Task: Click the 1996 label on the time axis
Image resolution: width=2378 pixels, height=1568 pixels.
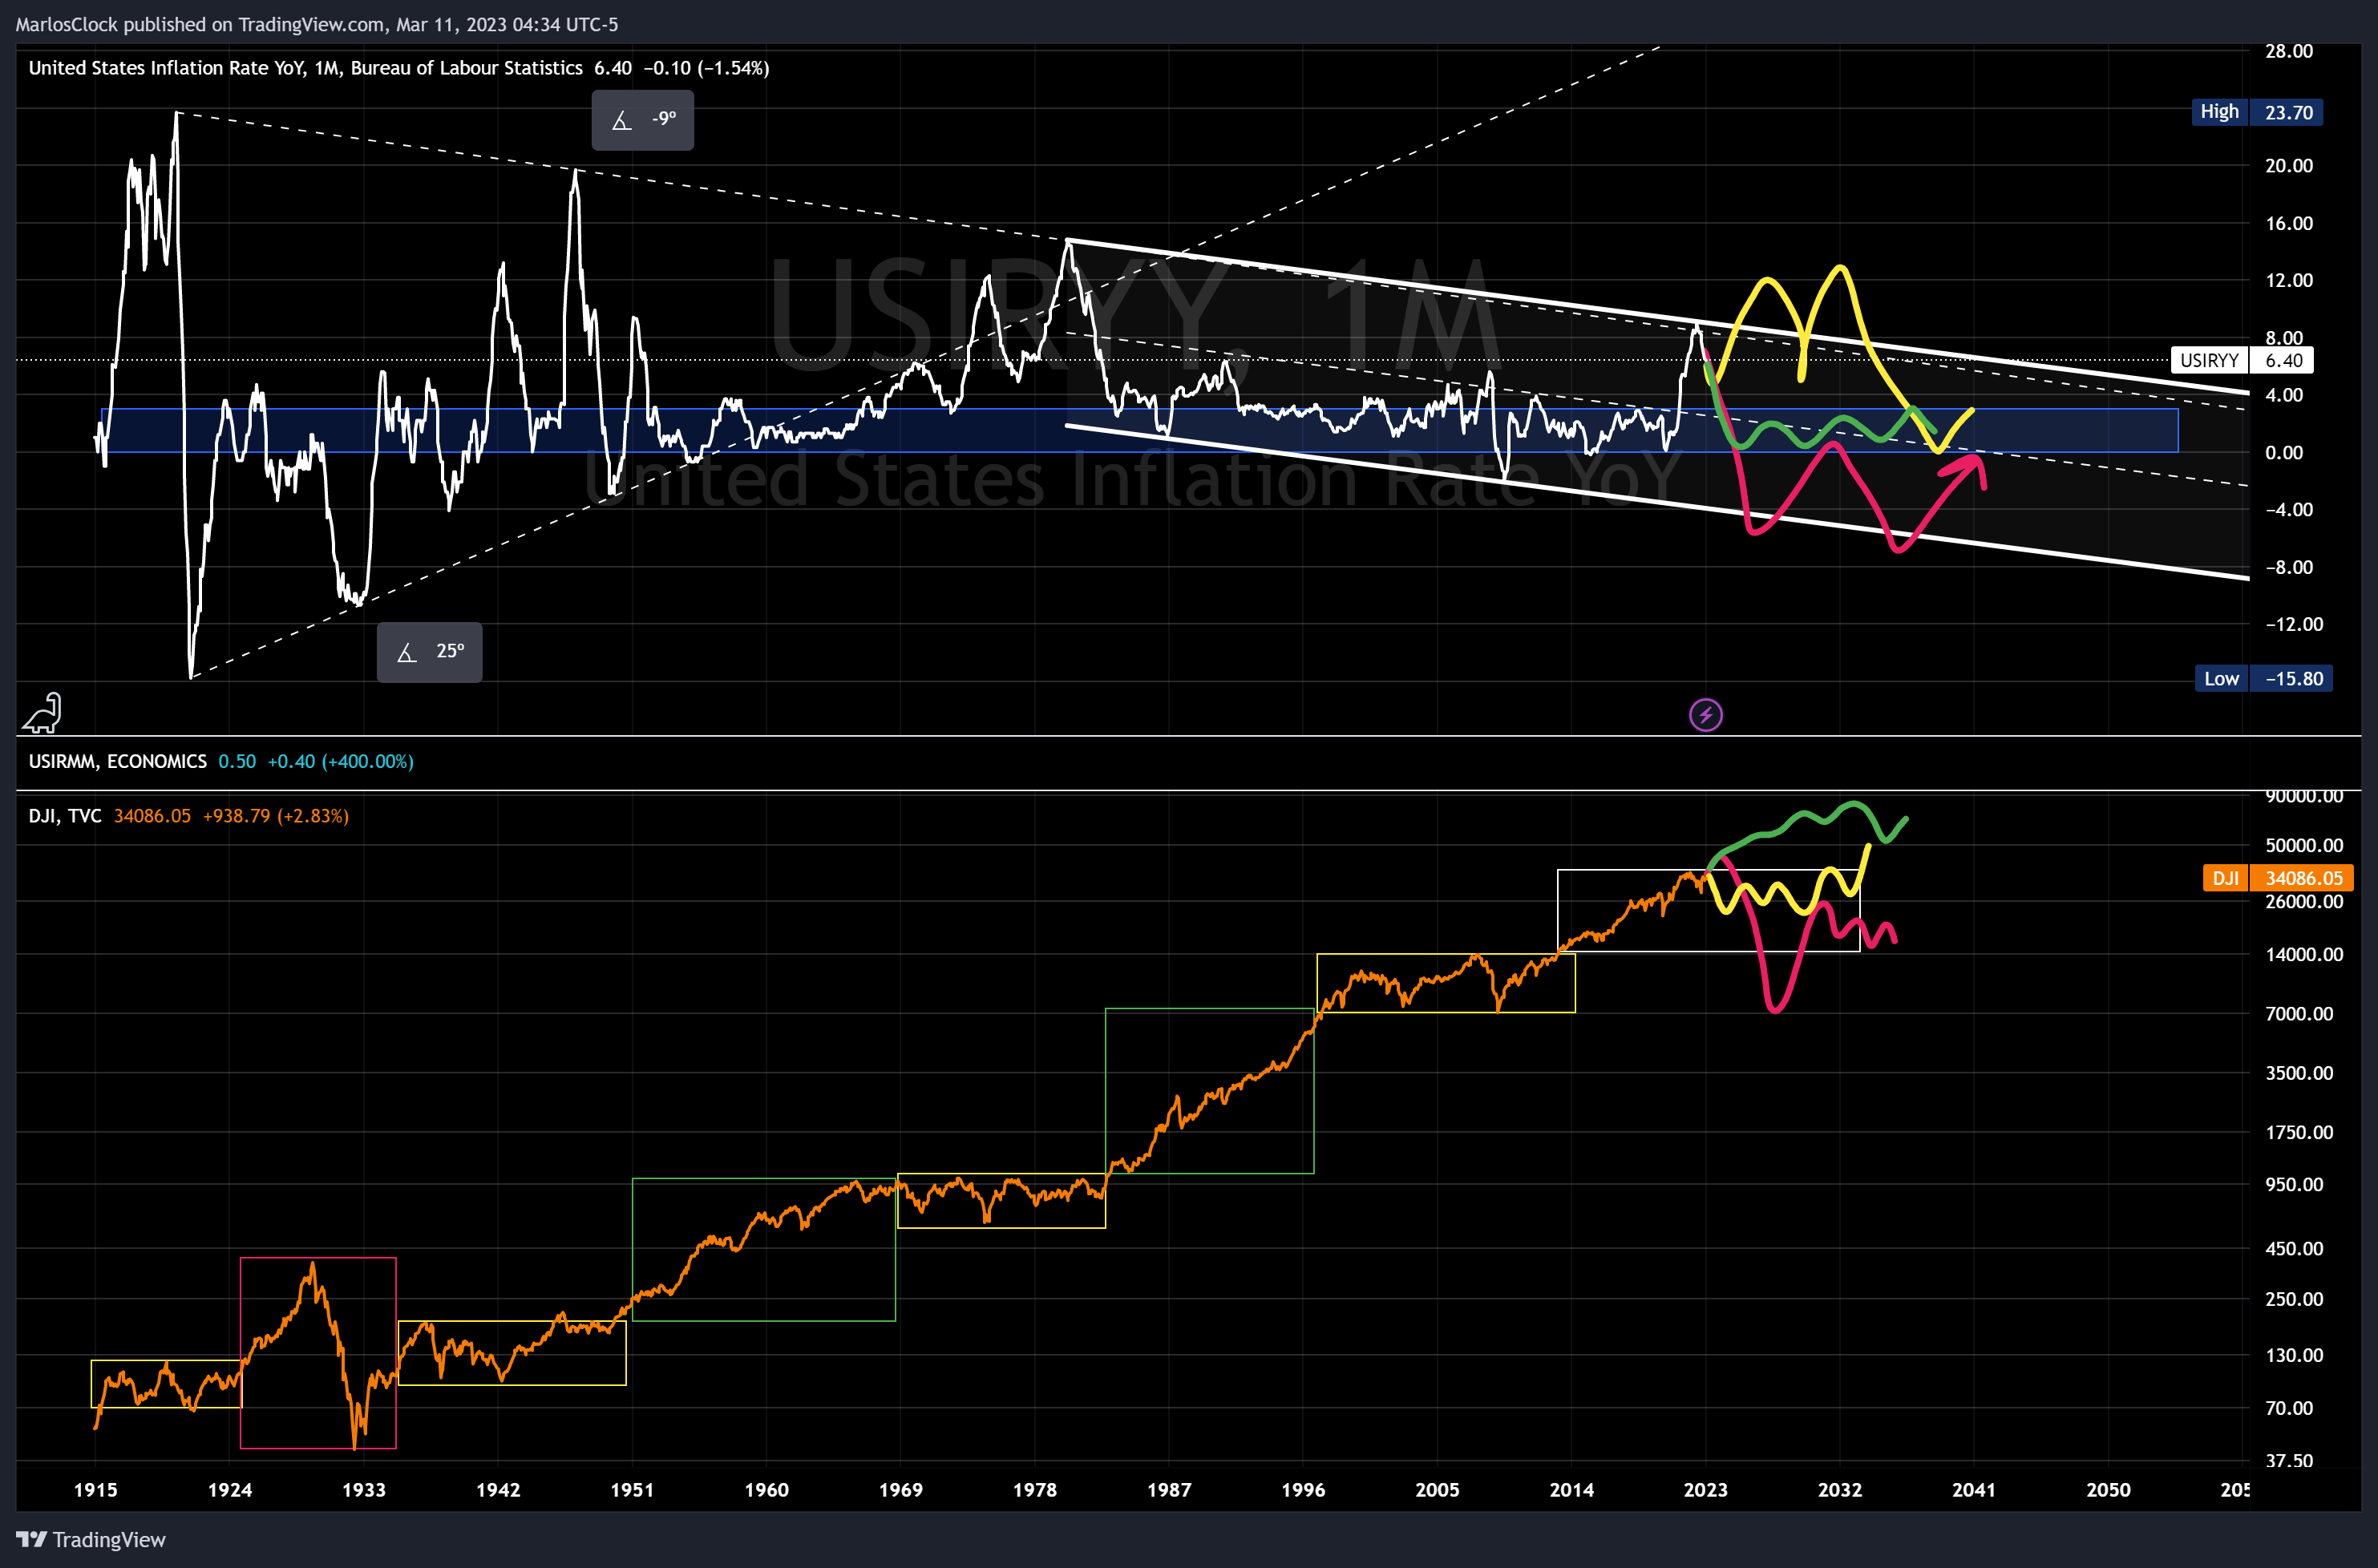Action: pos(1303,1490)
